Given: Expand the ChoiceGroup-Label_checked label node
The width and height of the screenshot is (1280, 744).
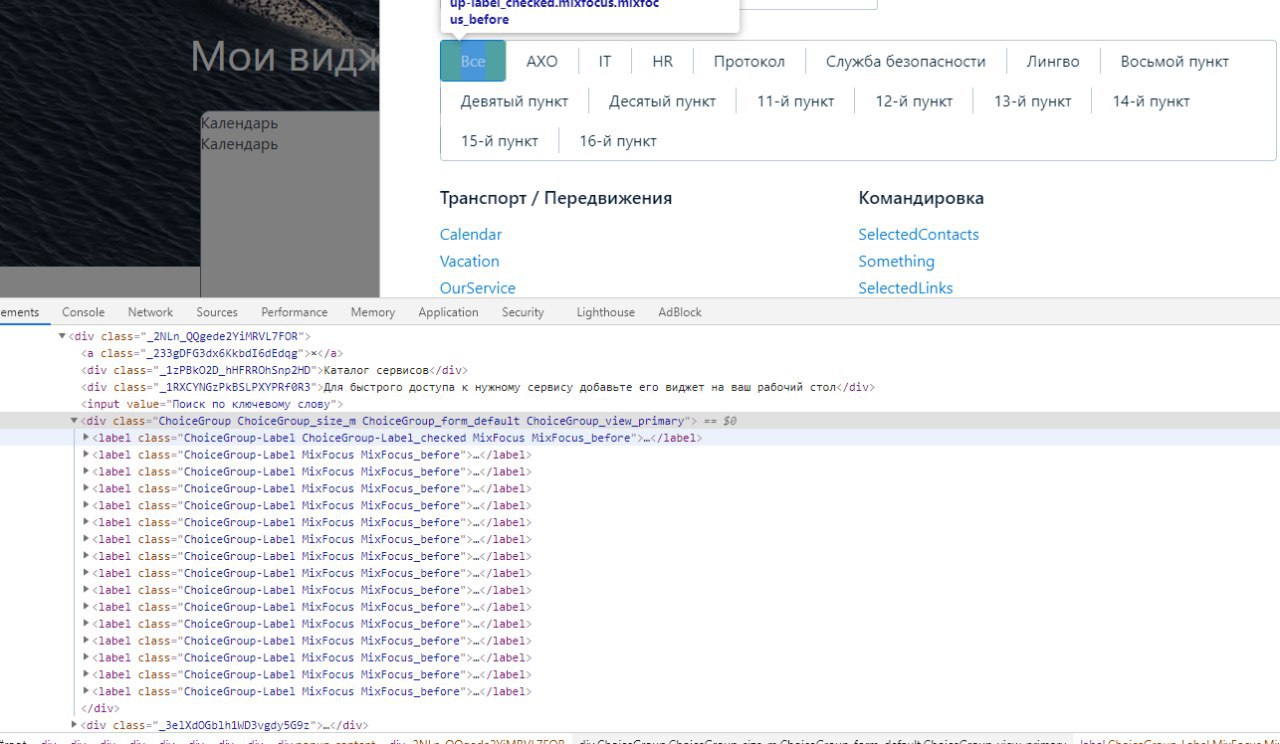Looking at the screenshot, I should tap(86, 438).
